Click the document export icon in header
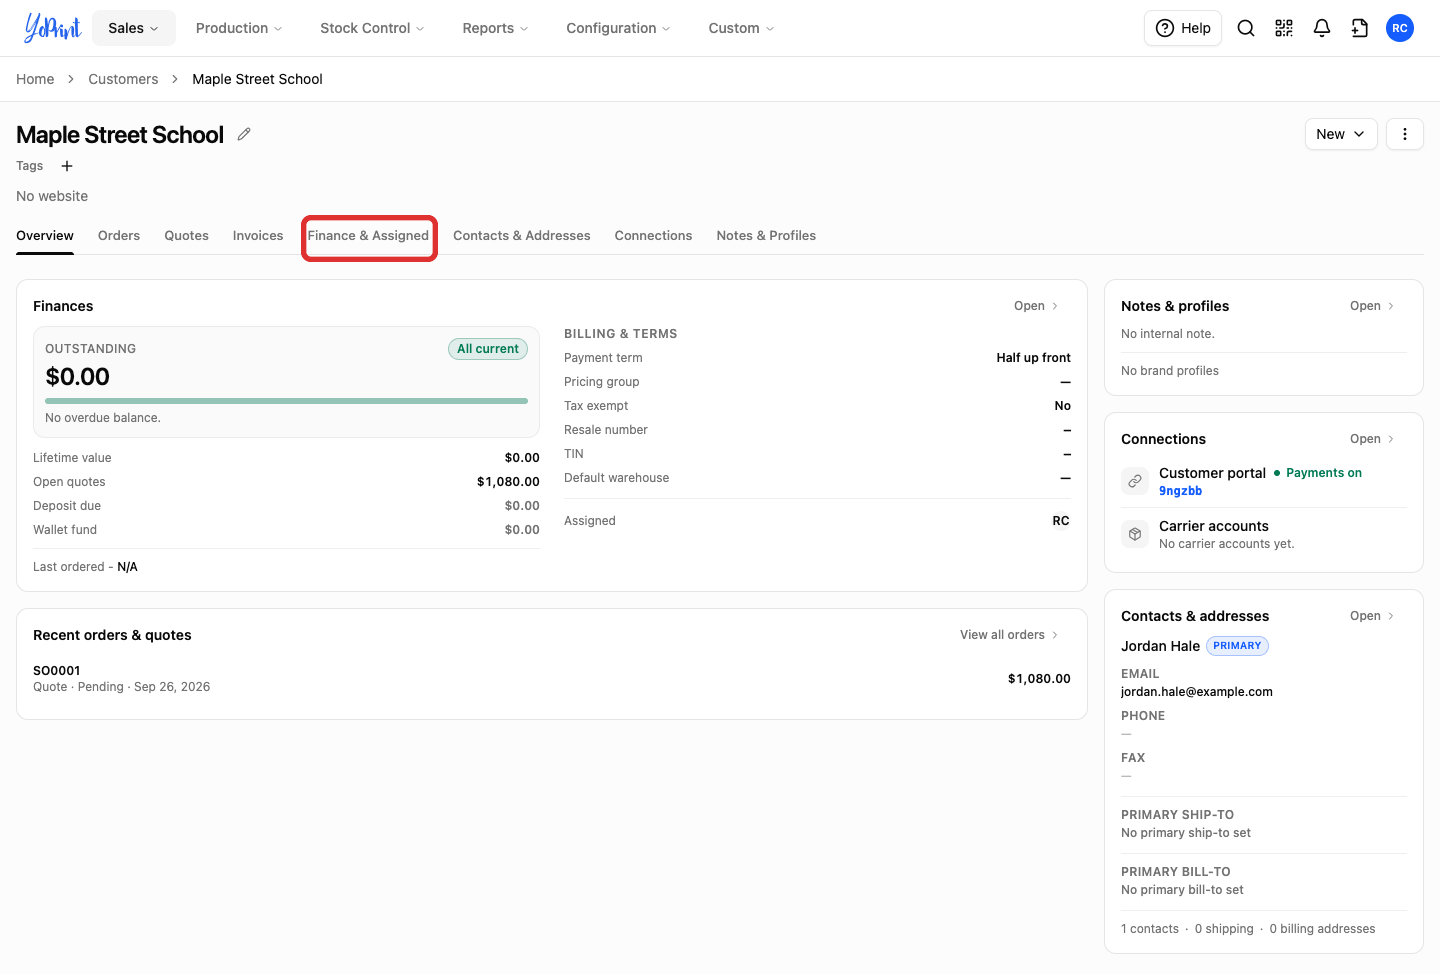Image resolution: width=1440 pixels, height=974 pixels. pos(1360,28)
